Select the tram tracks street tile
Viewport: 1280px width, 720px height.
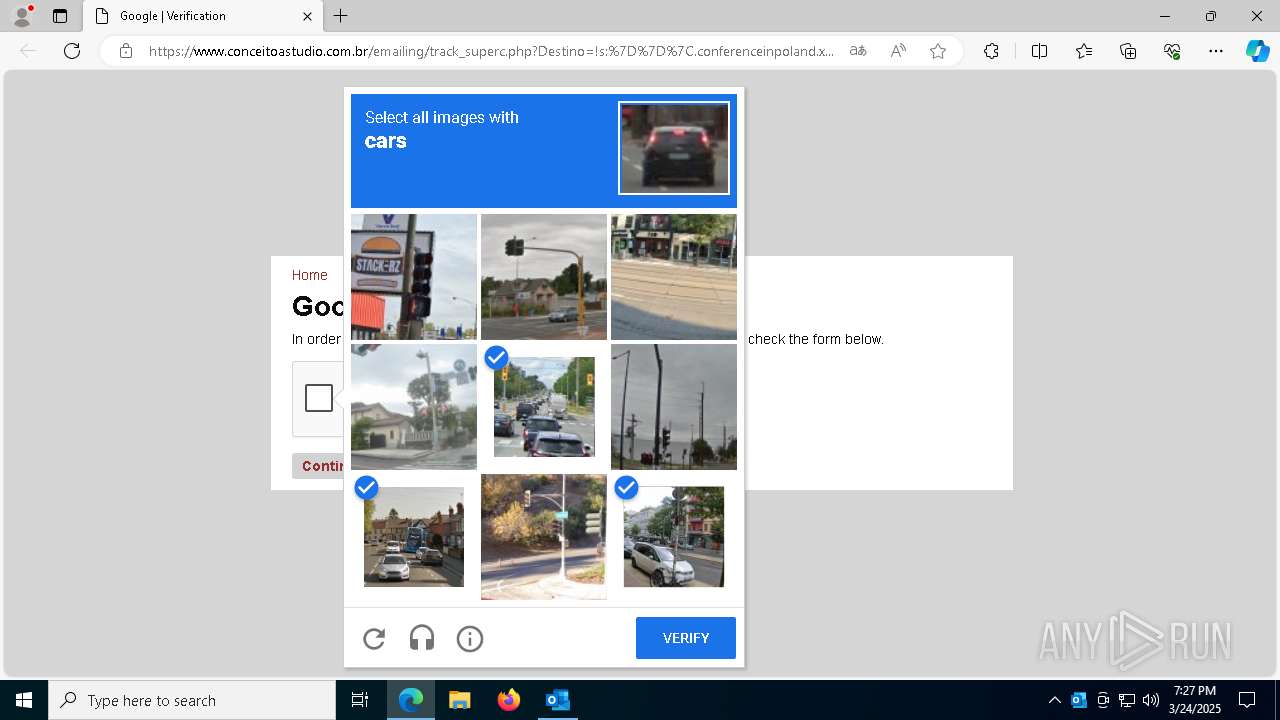[674, 277]
